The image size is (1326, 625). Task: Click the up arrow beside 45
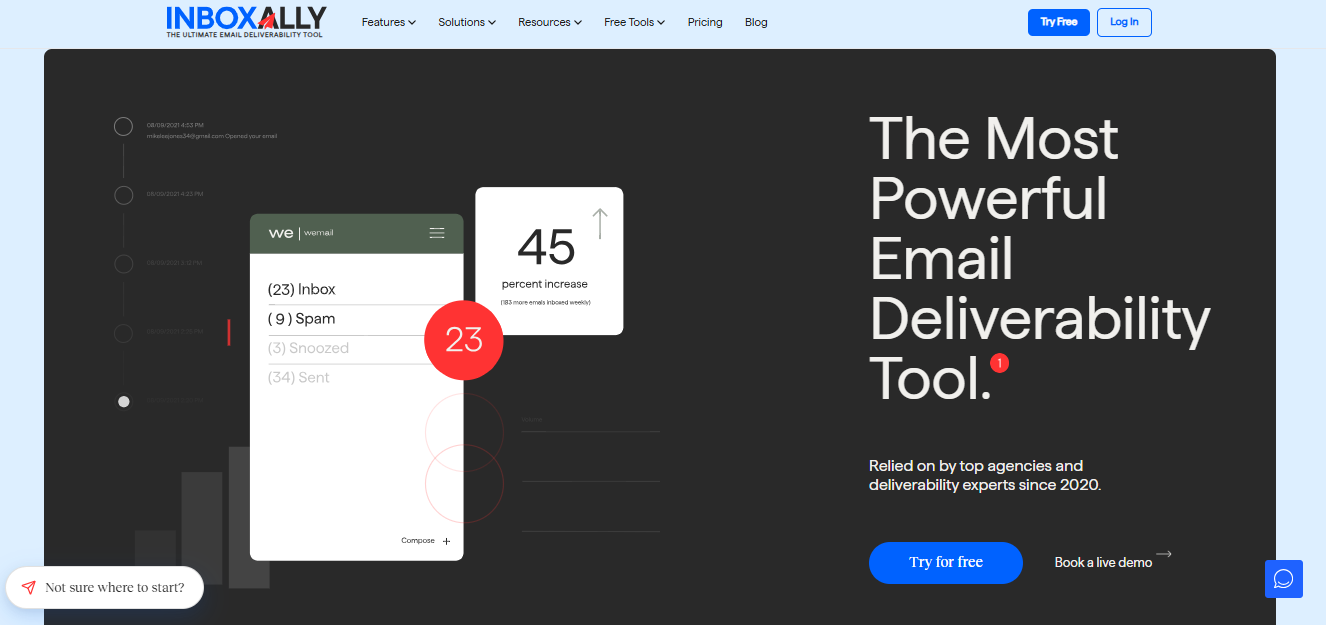(x=599, y=223)
